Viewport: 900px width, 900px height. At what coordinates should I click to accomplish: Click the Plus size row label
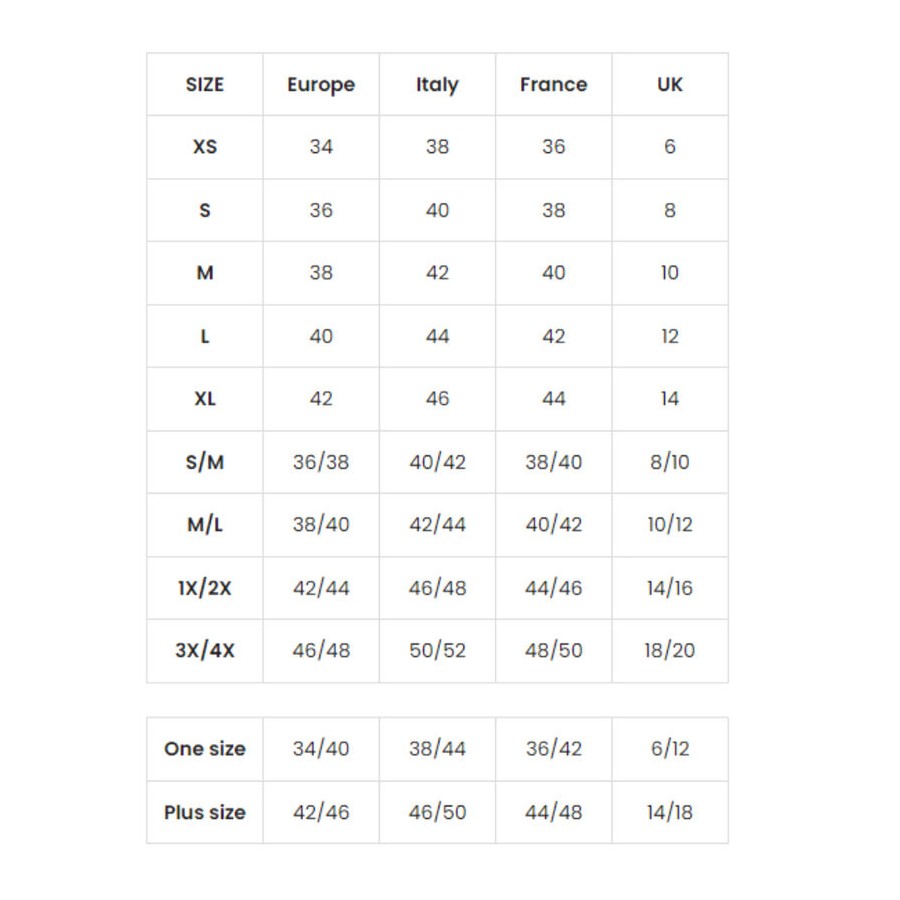(205, 812)
